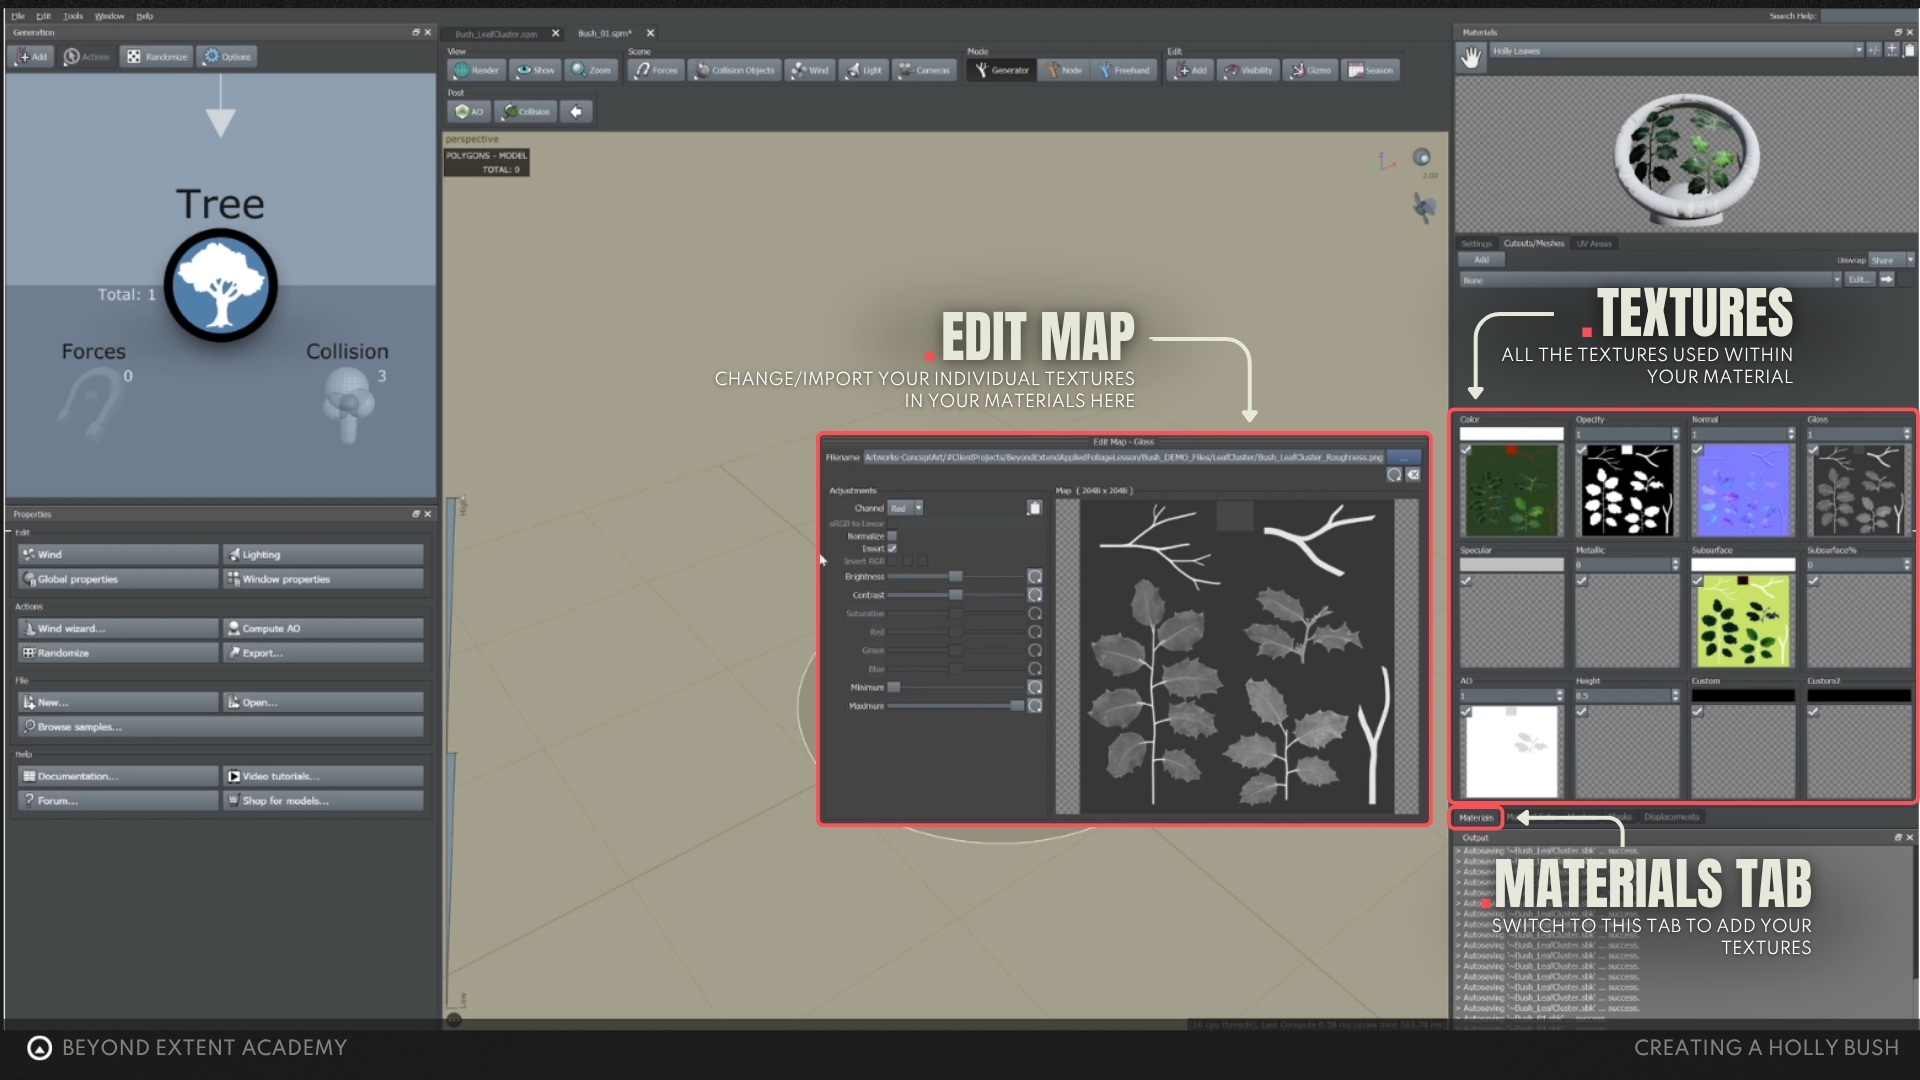Click the Randomize button in Generation panel
This screenshot has width=1920, height=1080.
point(157,57)
